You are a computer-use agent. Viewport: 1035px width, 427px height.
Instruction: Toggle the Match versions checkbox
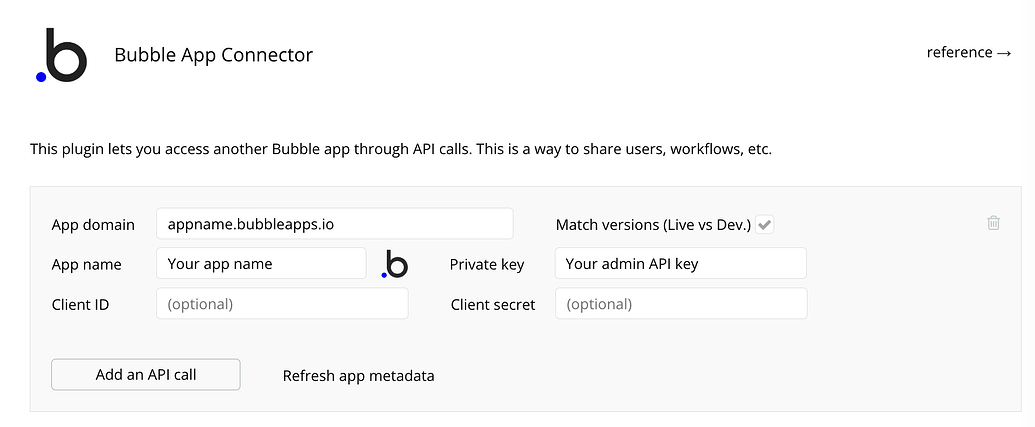765,225
